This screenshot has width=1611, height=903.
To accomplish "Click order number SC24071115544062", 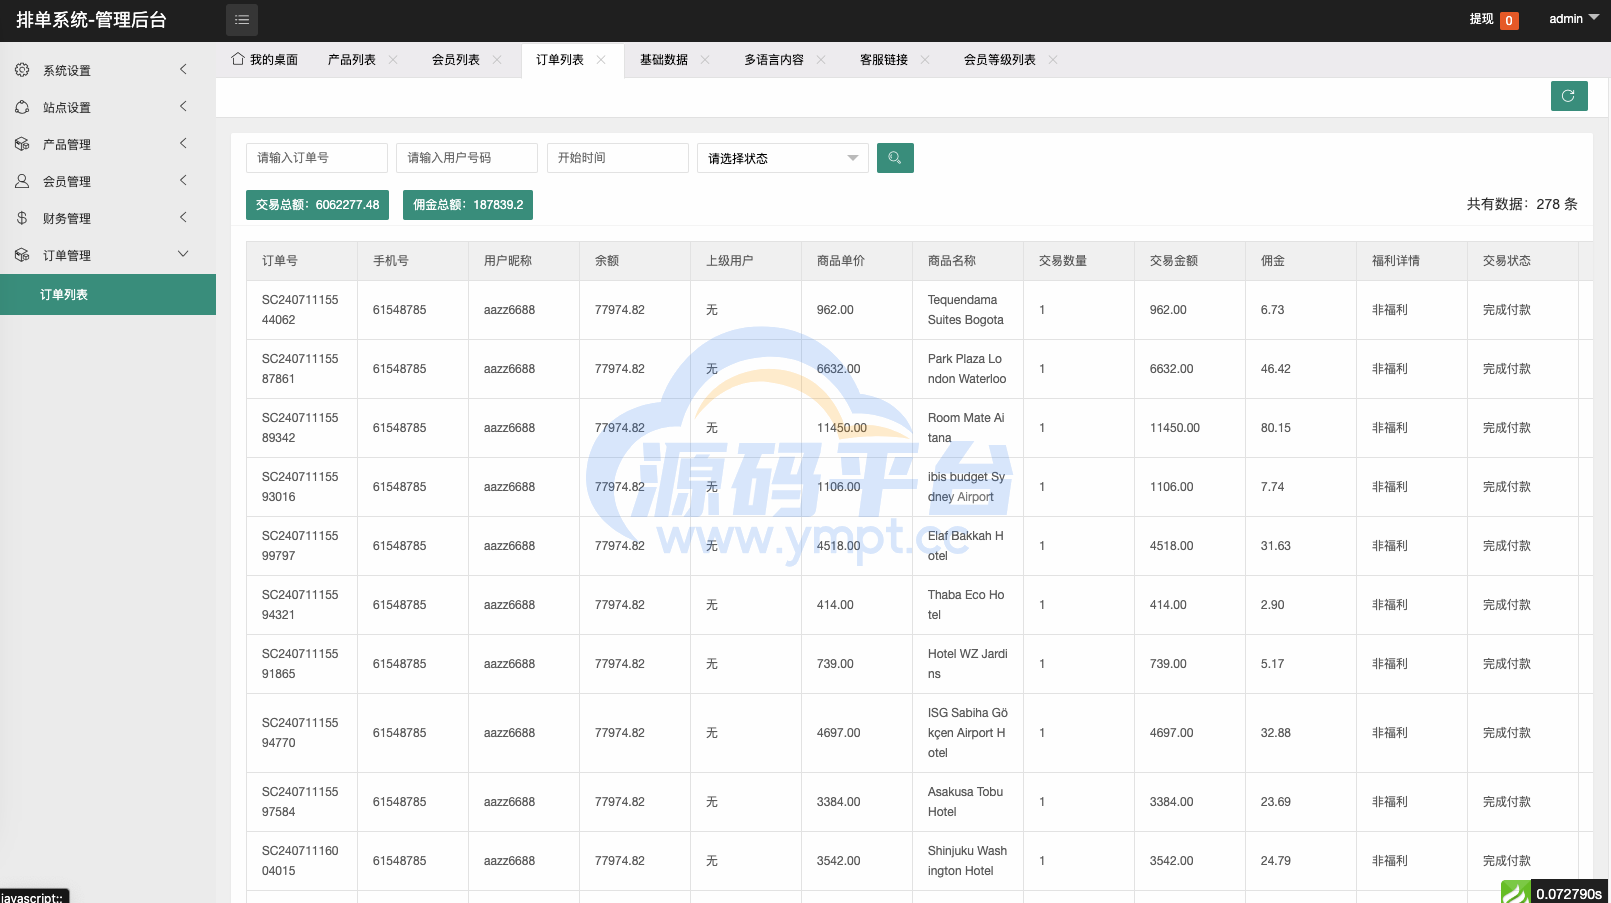I will coord(300,310).
